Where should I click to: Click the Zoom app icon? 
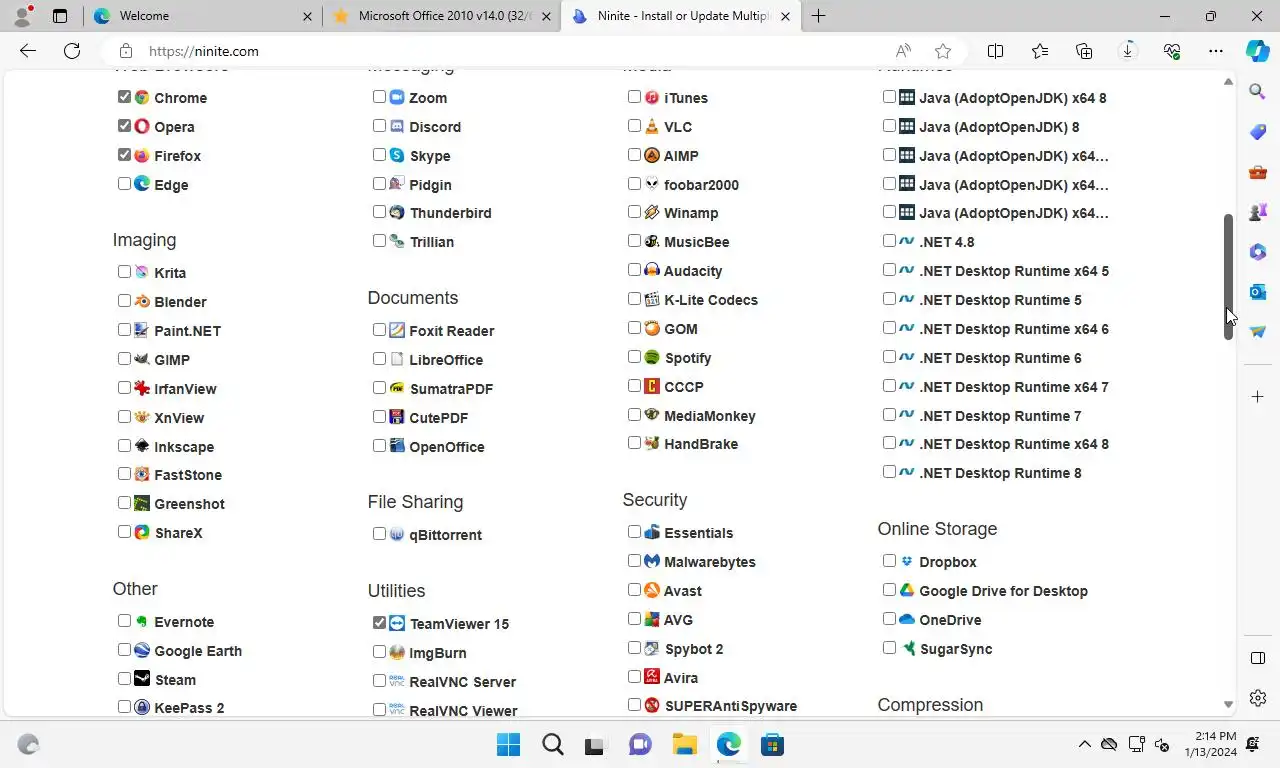click(x=397, y=97)
